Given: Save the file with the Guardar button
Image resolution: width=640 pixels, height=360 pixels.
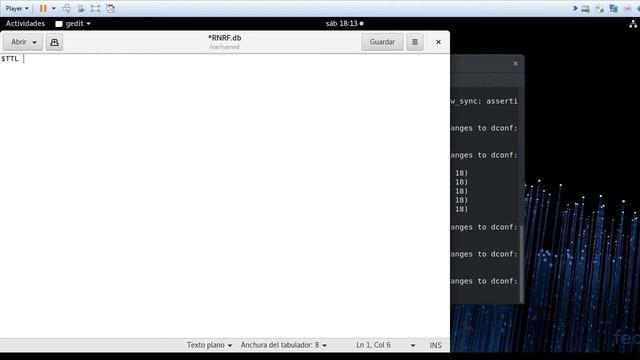Looking at the screenshot, I should [x=382, y=42].
